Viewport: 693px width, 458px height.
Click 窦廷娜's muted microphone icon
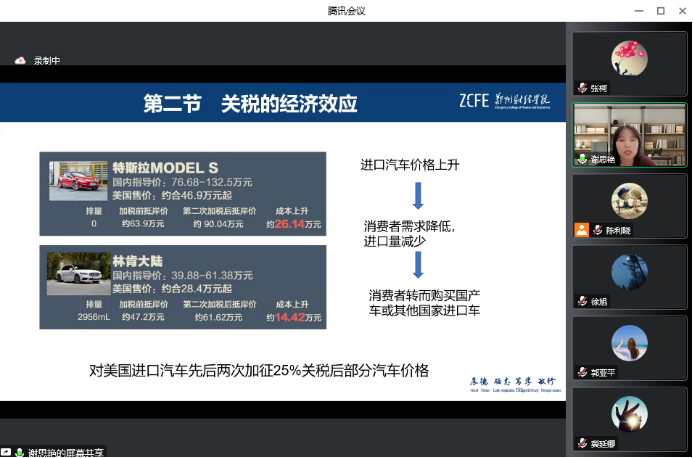(582, 443)
